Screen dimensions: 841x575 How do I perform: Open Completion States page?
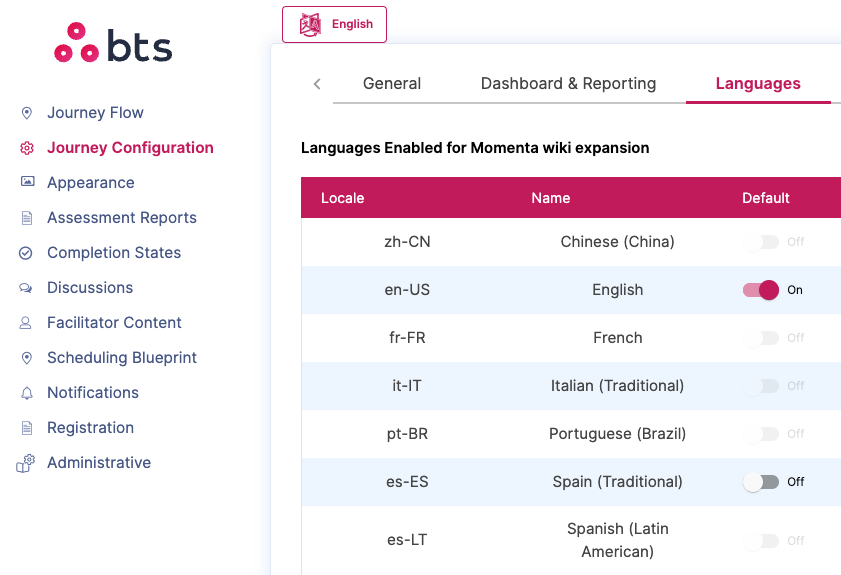pyautogui.click(x=114, y=253)
